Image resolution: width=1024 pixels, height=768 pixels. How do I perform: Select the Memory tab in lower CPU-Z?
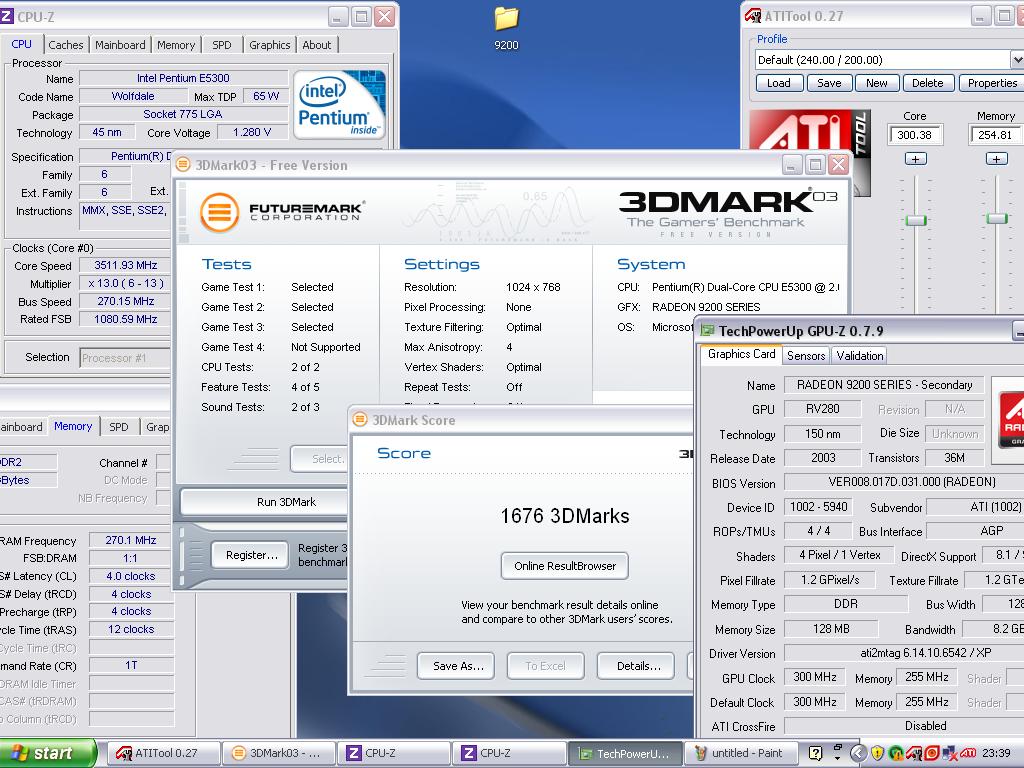coord(73,426)
